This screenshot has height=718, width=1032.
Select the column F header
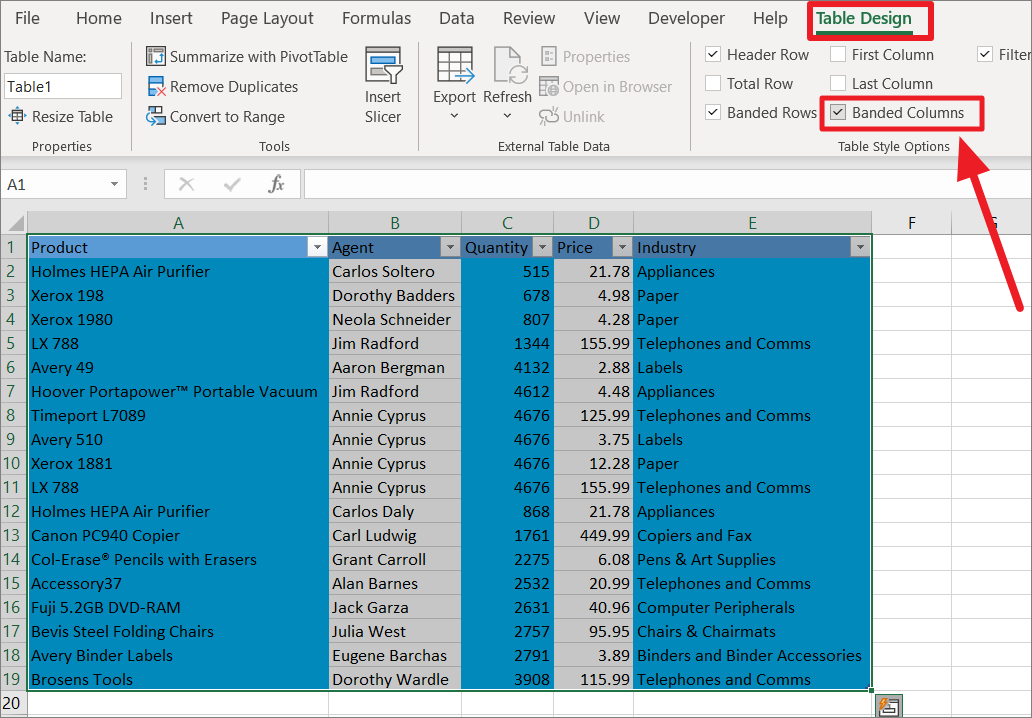(912, 223)
